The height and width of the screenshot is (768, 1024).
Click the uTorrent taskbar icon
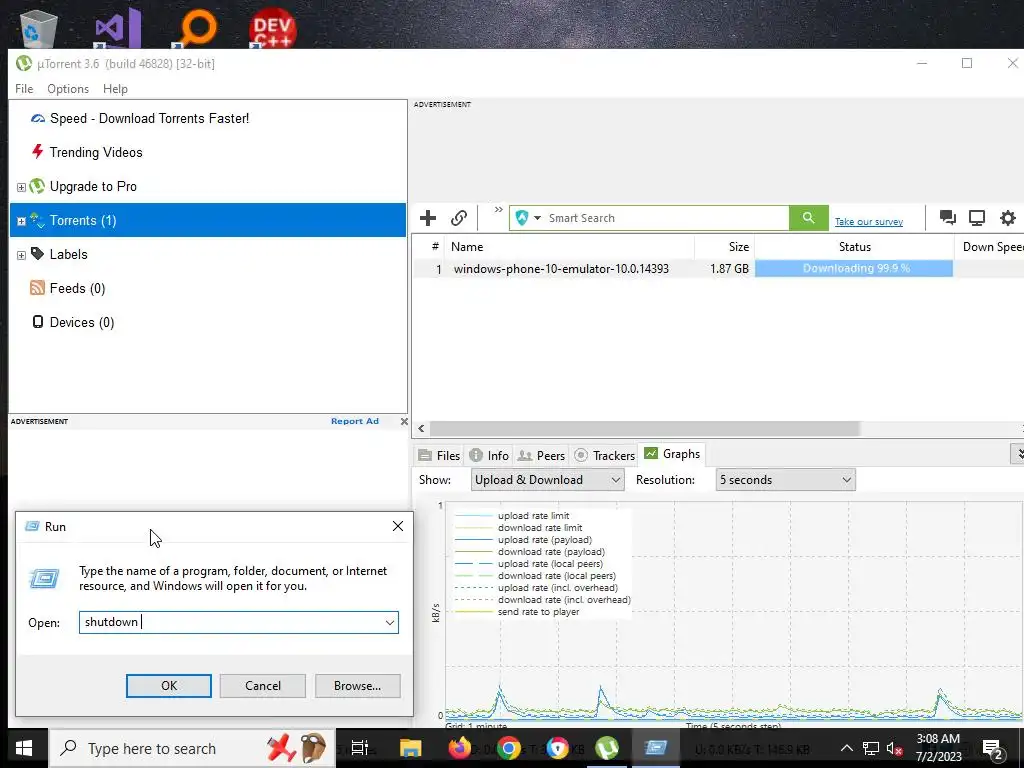607,748
